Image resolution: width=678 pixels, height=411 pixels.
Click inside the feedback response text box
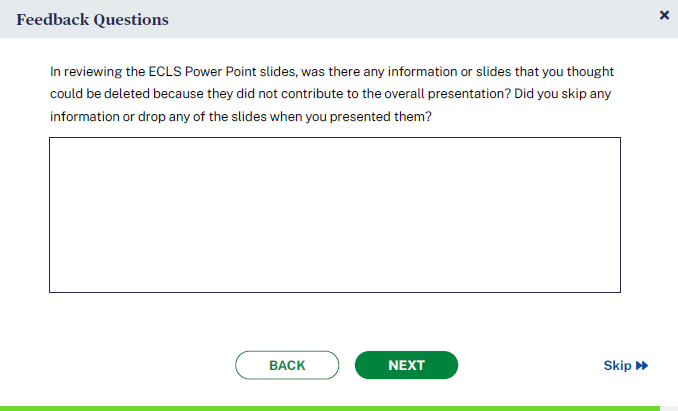(x=334, y=215)
